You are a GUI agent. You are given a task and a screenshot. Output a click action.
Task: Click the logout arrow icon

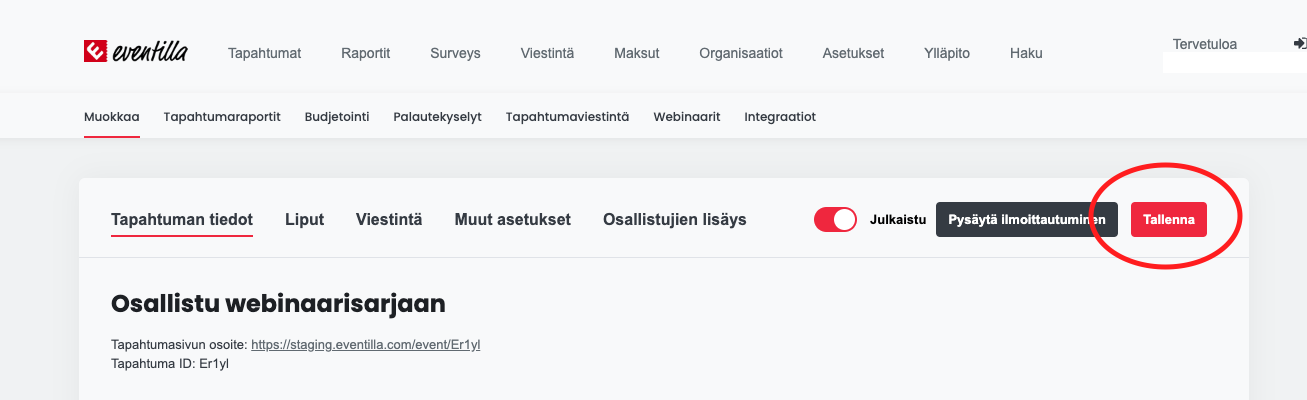pyautogui.click(x=1299, y=44)
